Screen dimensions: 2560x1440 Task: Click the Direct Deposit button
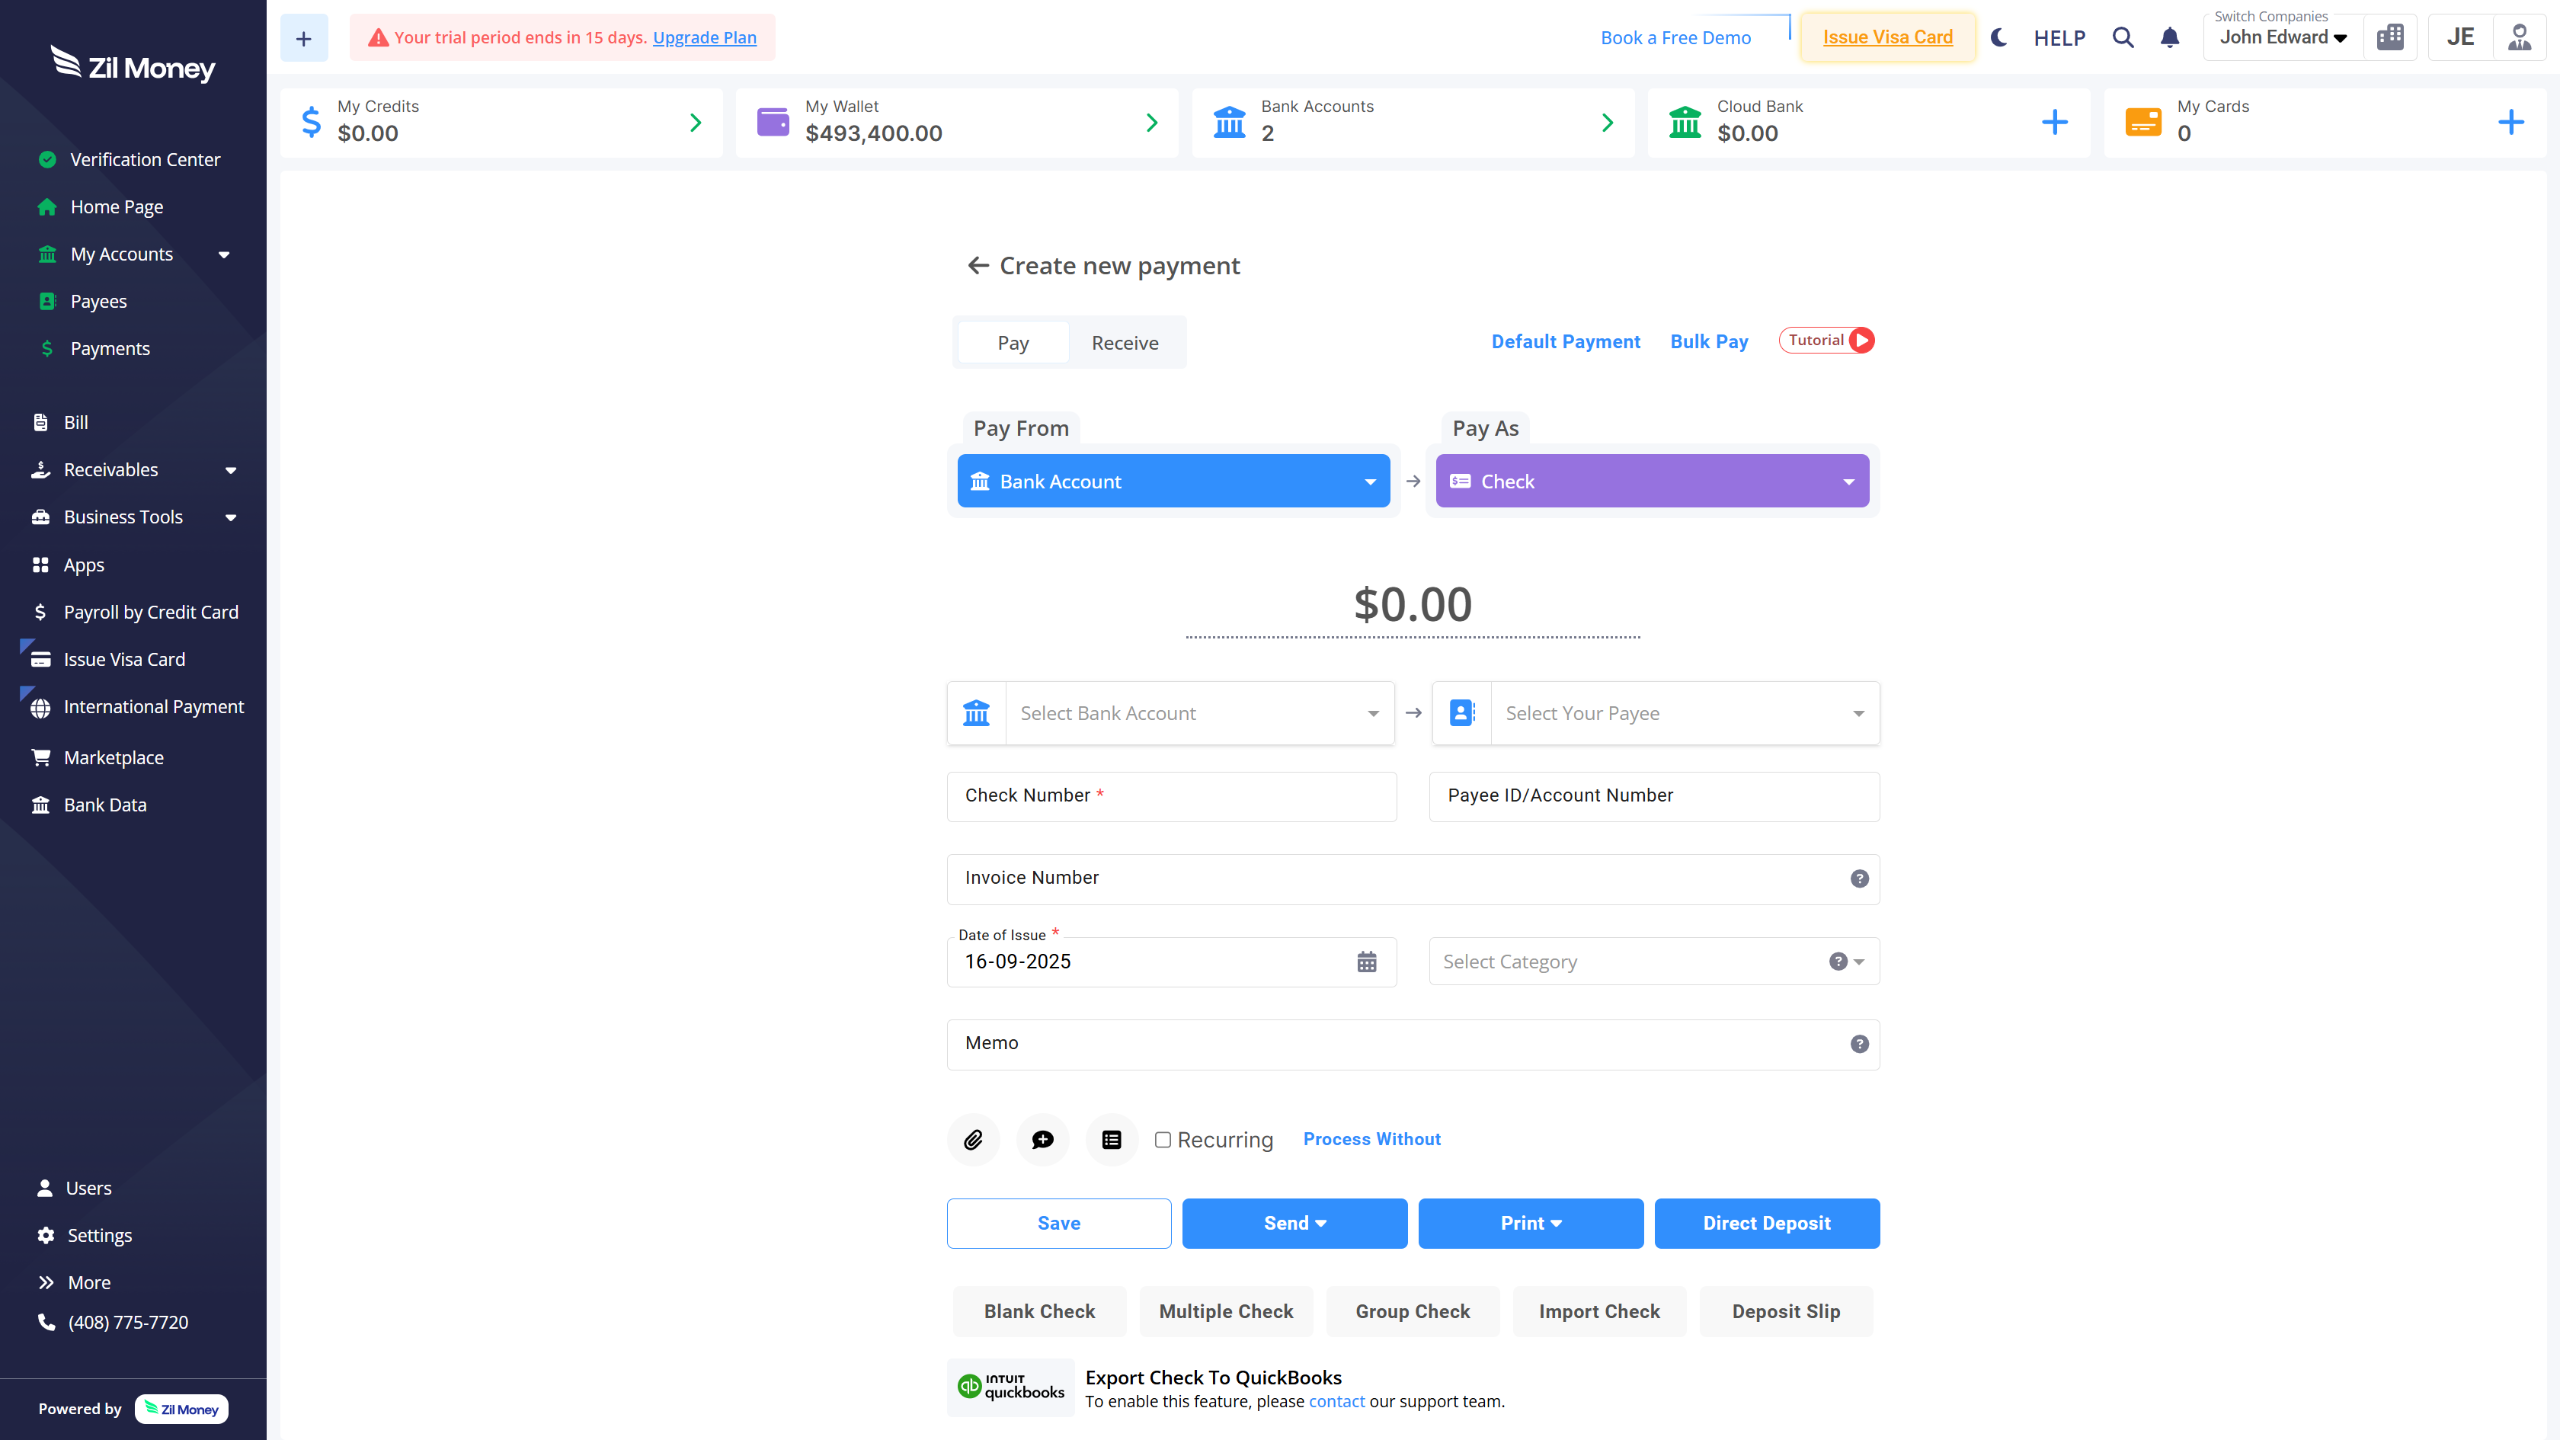tap(1766, 1223)
